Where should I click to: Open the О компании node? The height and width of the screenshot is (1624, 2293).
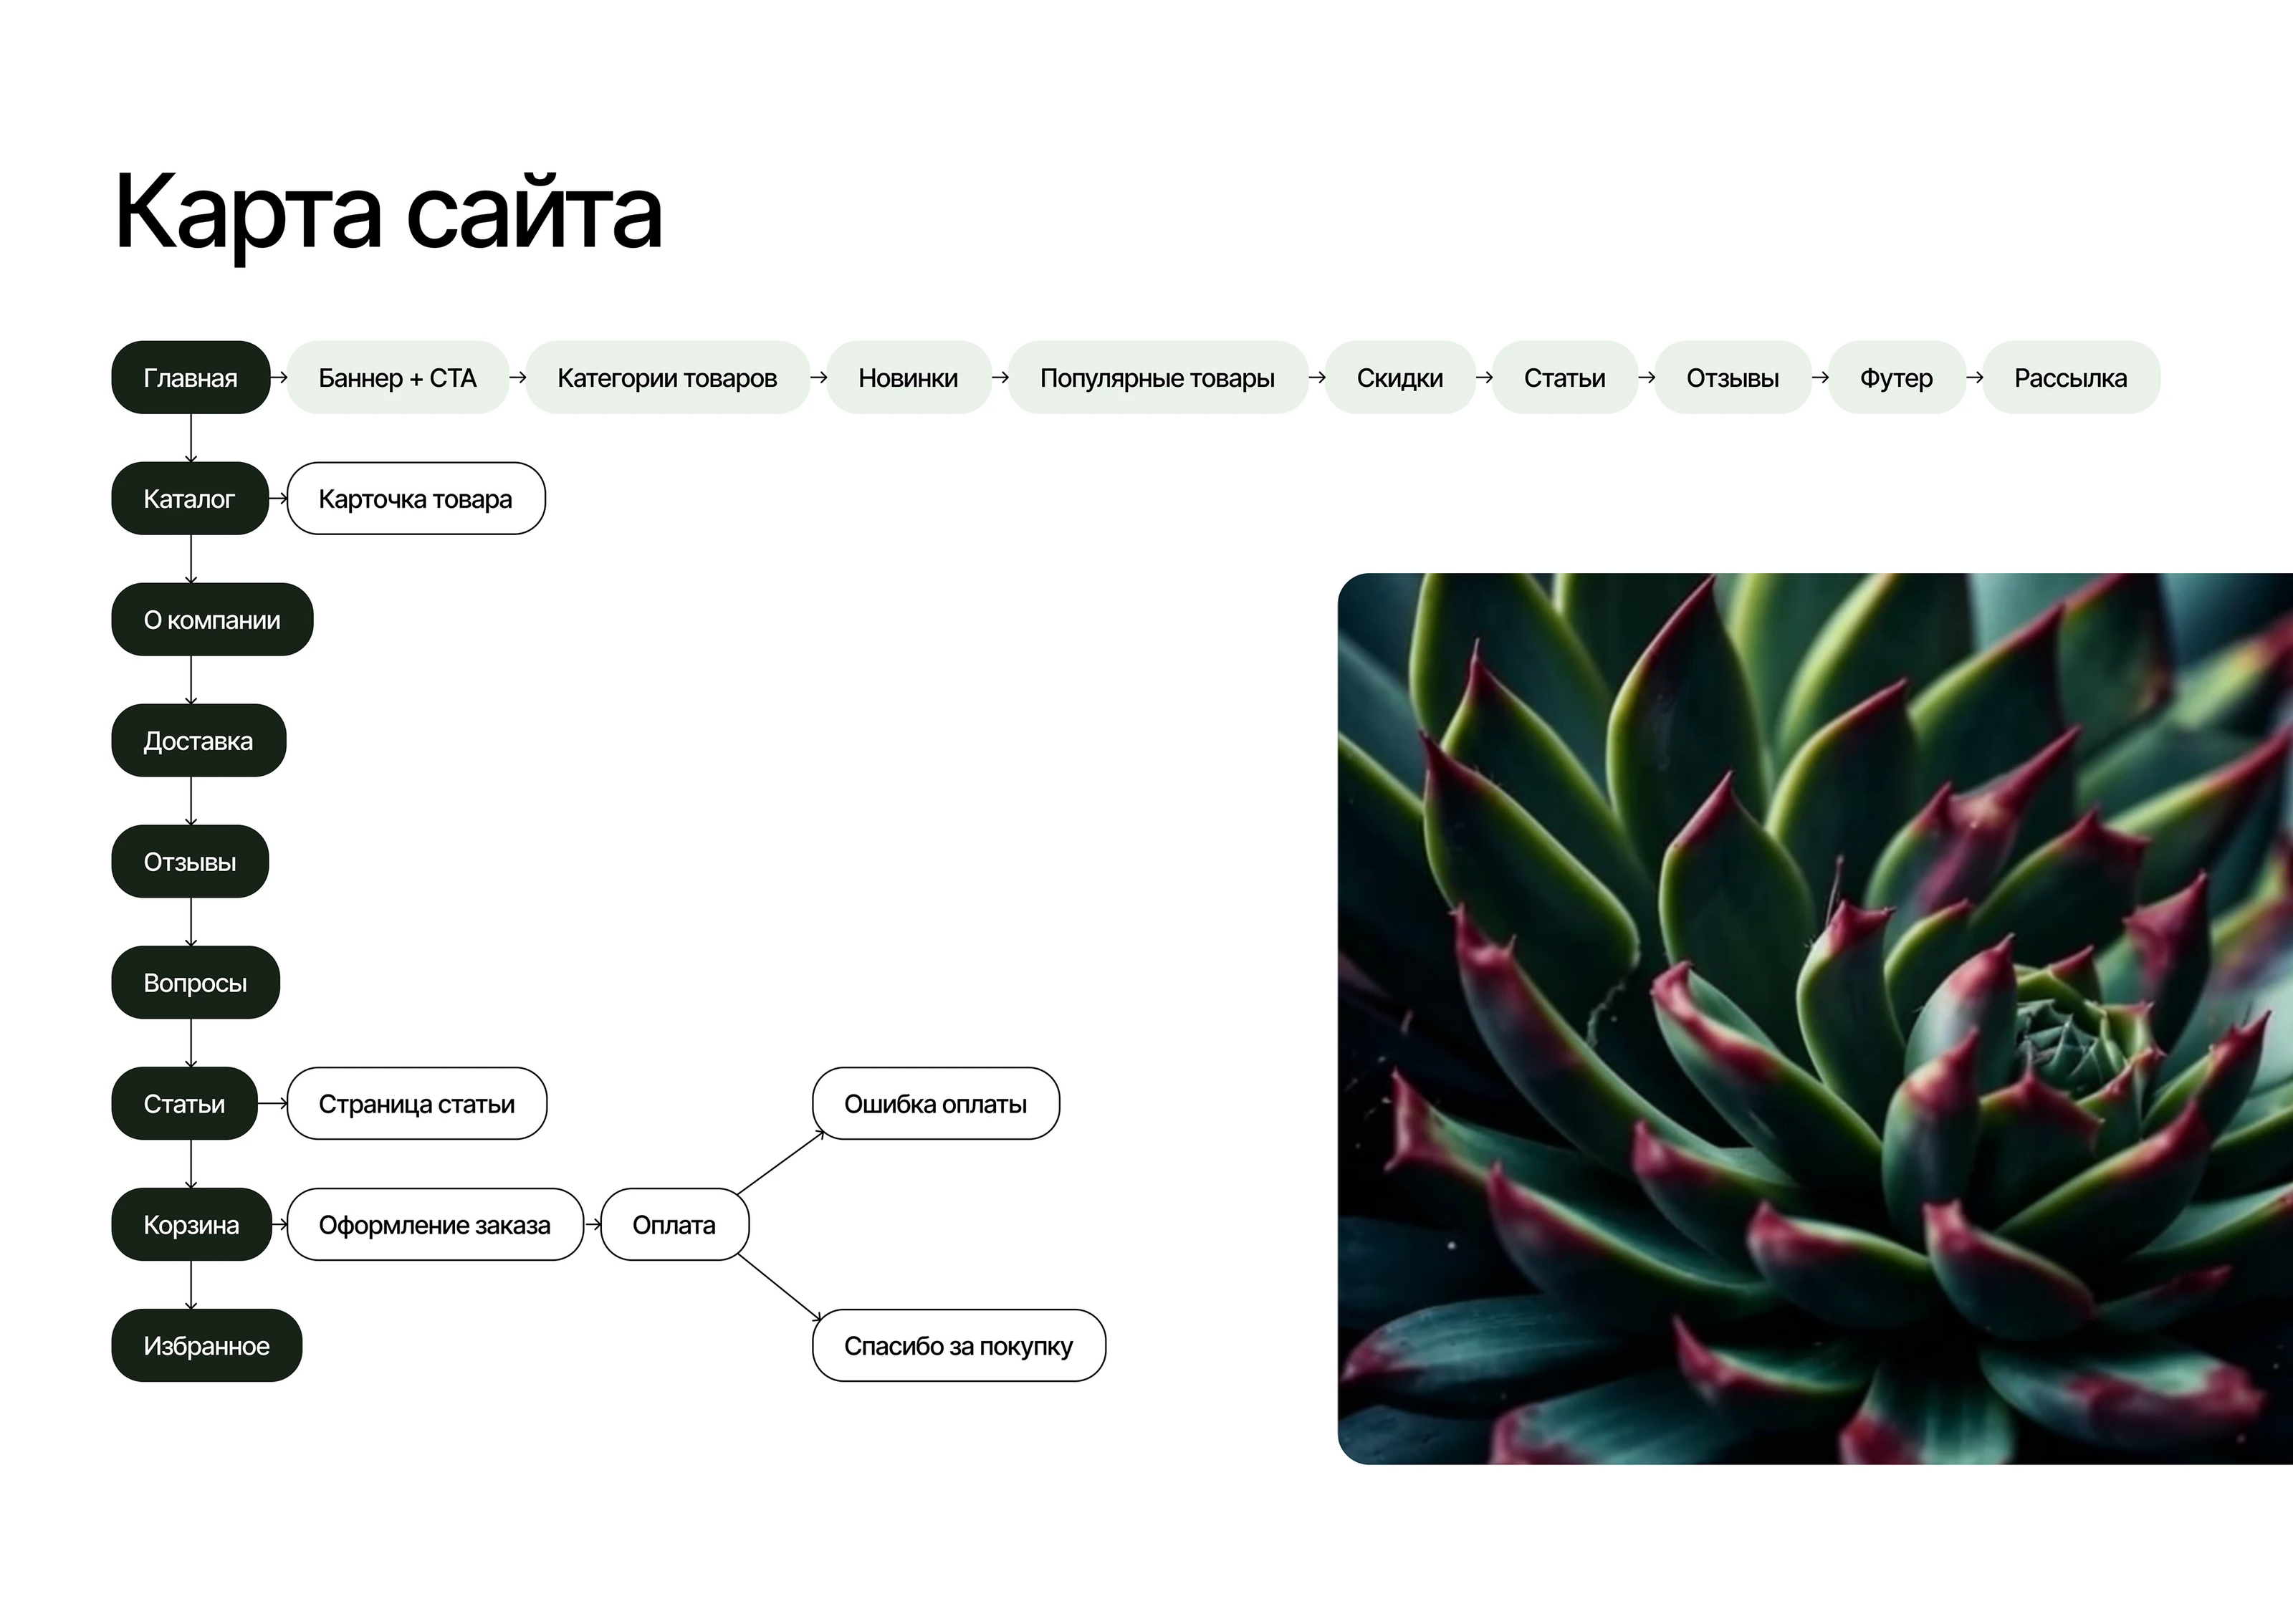pos(212,620)
